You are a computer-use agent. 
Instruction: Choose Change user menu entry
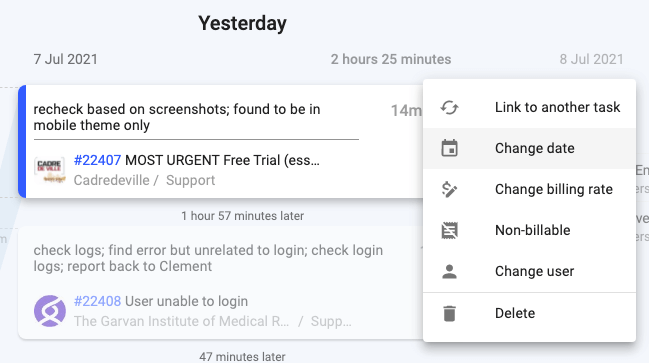pyautogui.click(x=529, y=272)
